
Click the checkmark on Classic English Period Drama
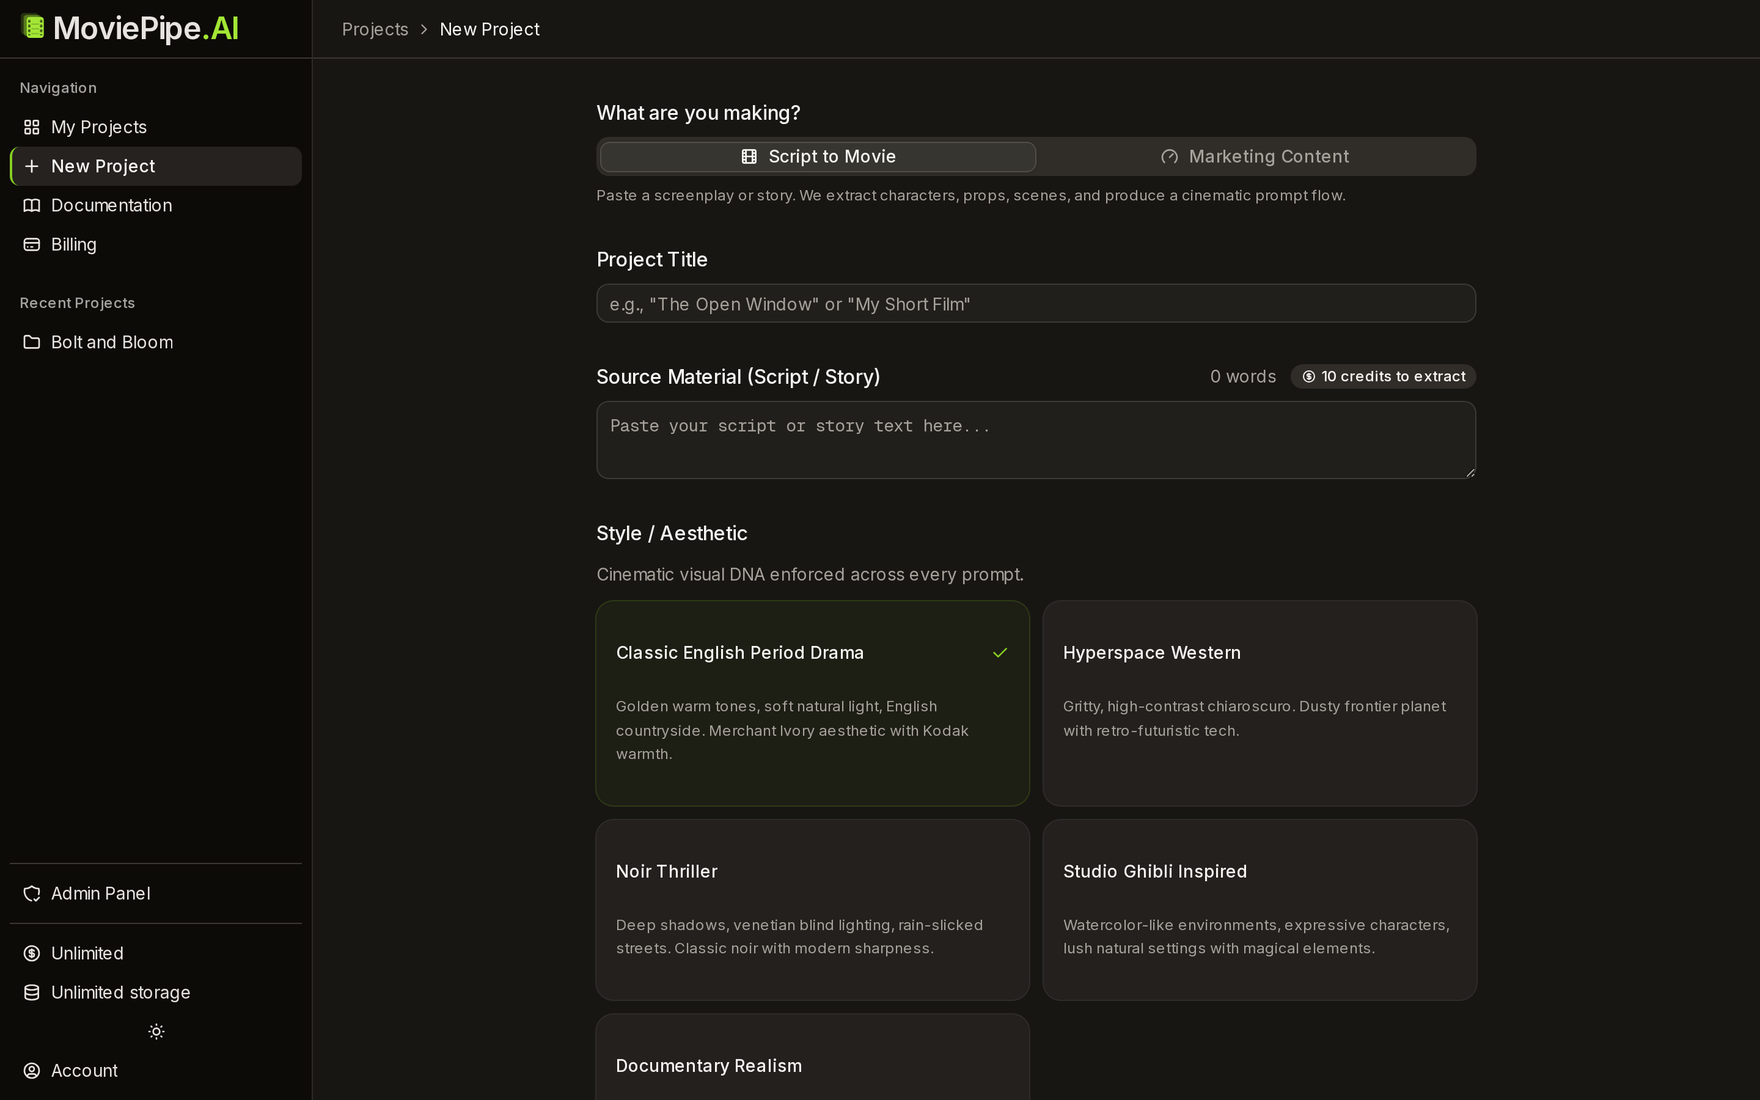(x=1000, y=652)
